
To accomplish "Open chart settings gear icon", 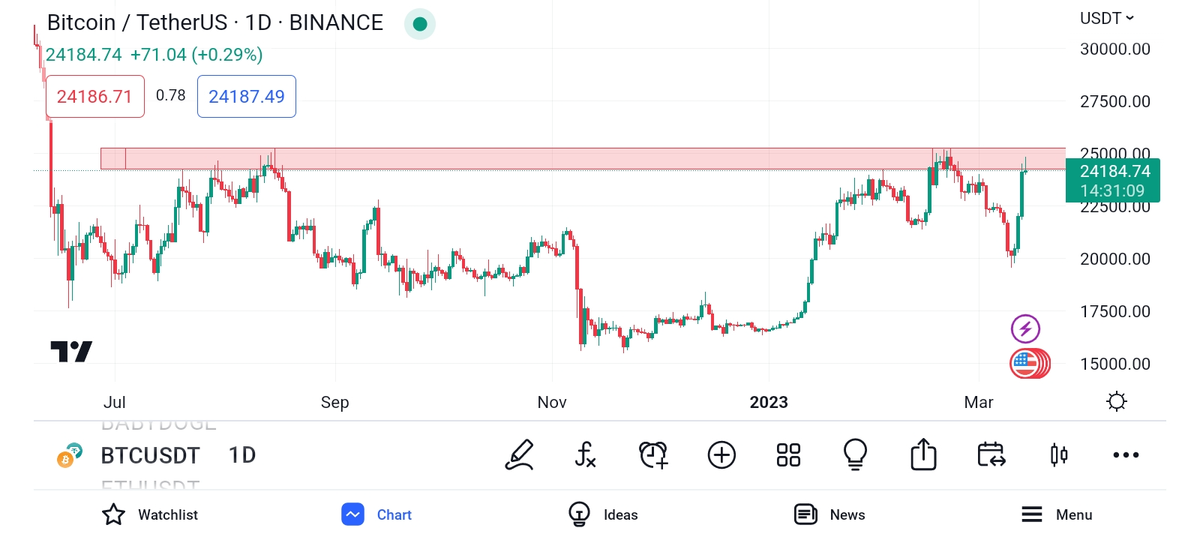I will [1117, 402].
